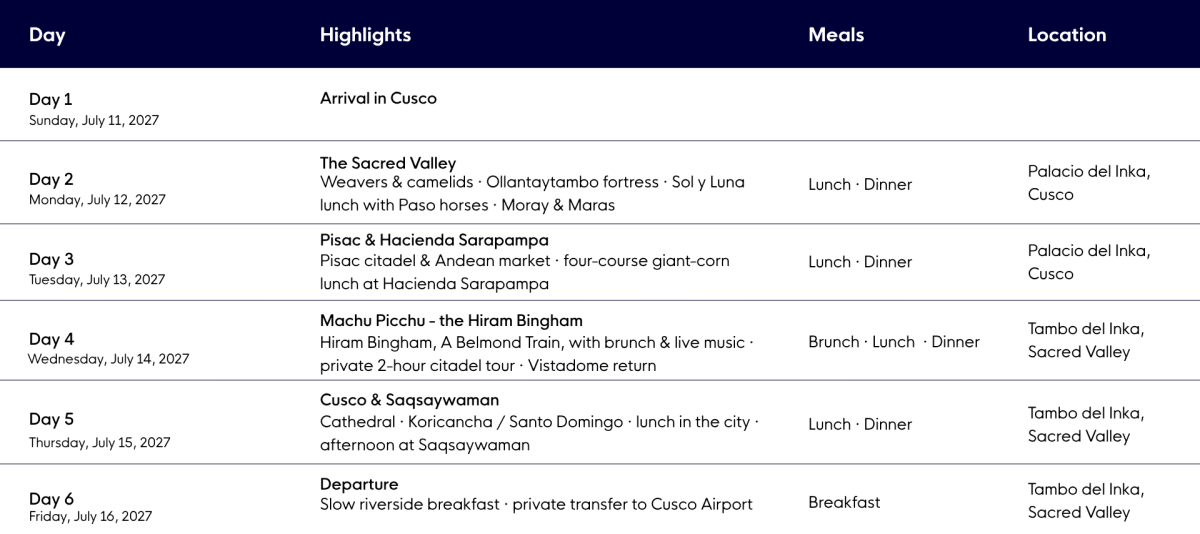This screenshot has width=1200, height=534.
Task: Click the Meals column header
Action: [x=836, y=35]
